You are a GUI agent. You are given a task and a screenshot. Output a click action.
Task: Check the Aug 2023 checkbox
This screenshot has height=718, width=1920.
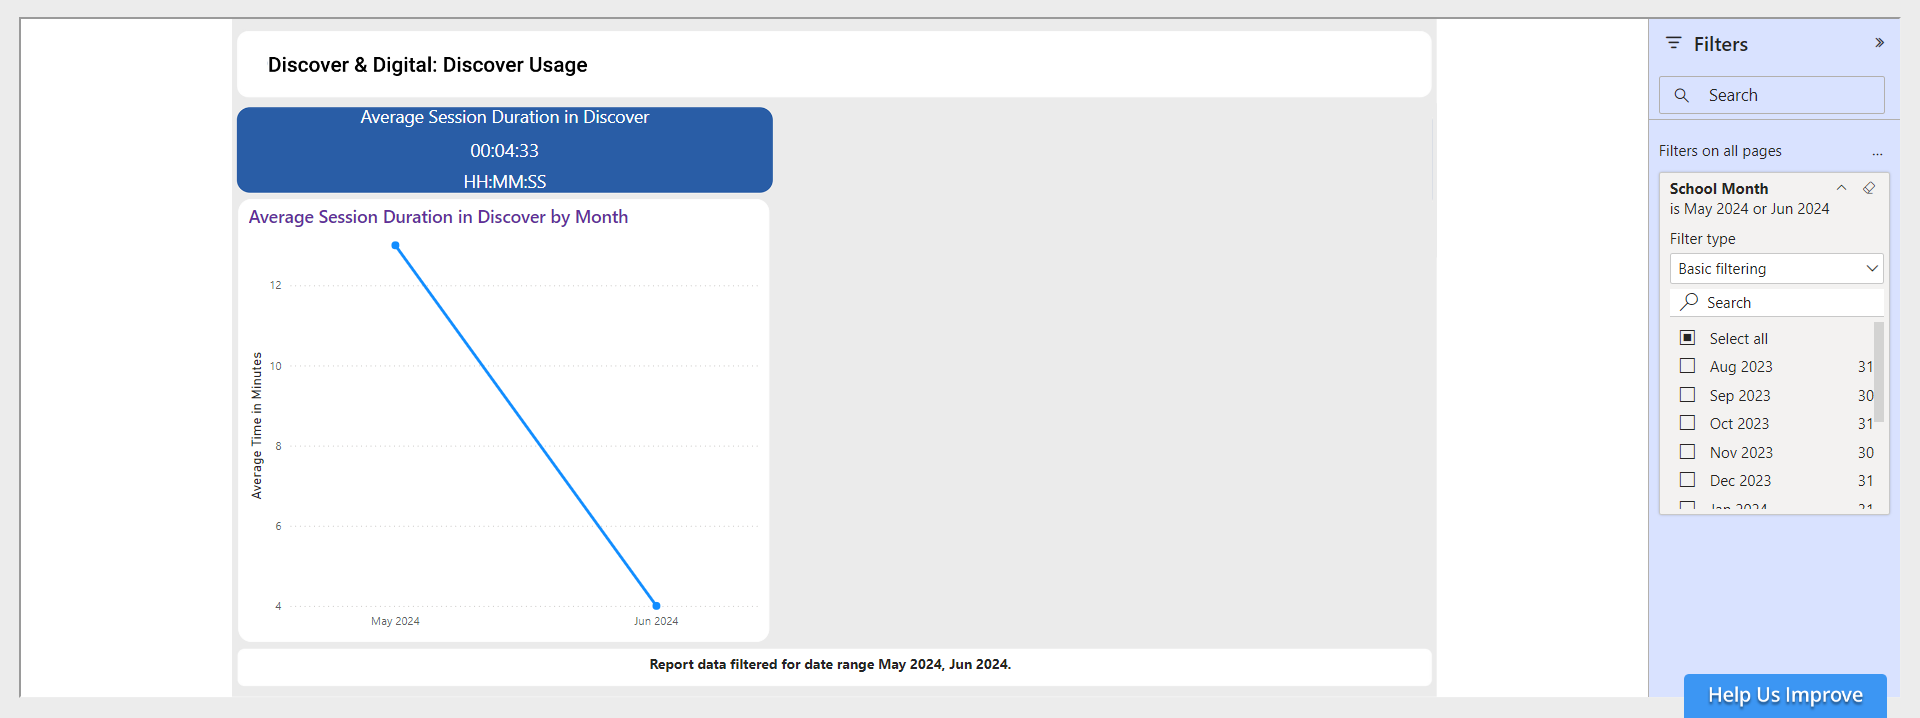[x=1687, y=366]
